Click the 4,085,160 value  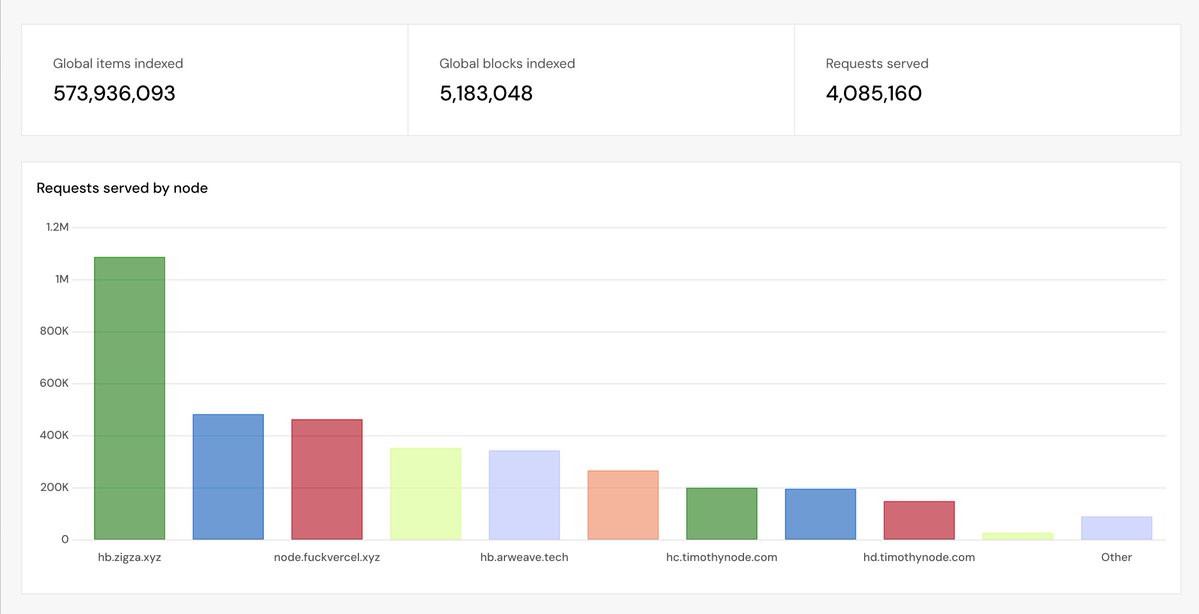coord(873,93)
